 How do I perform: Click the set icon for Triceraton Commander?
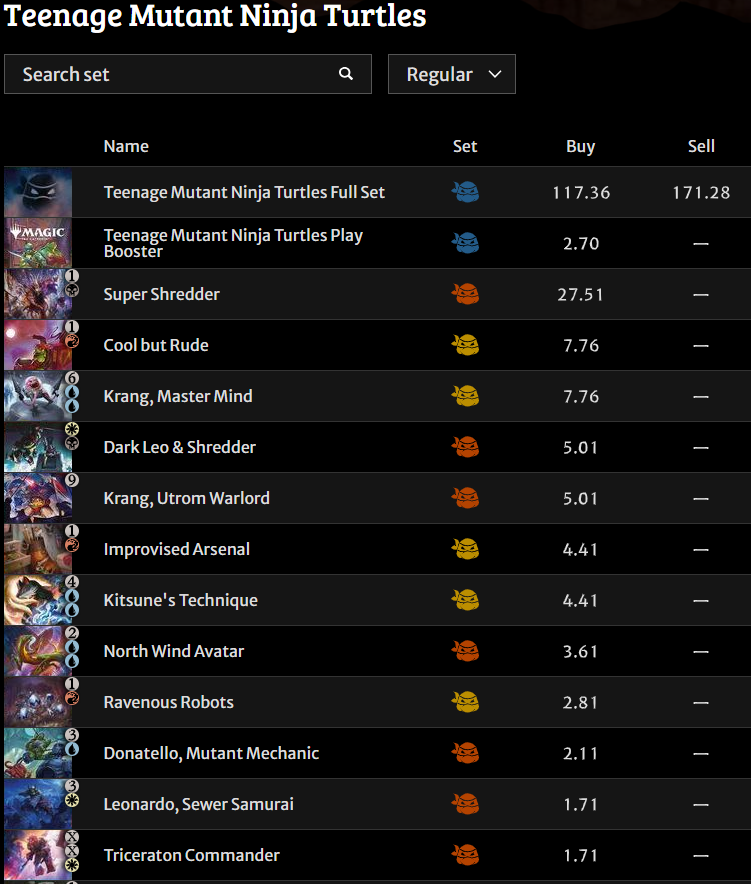[465, 855]
